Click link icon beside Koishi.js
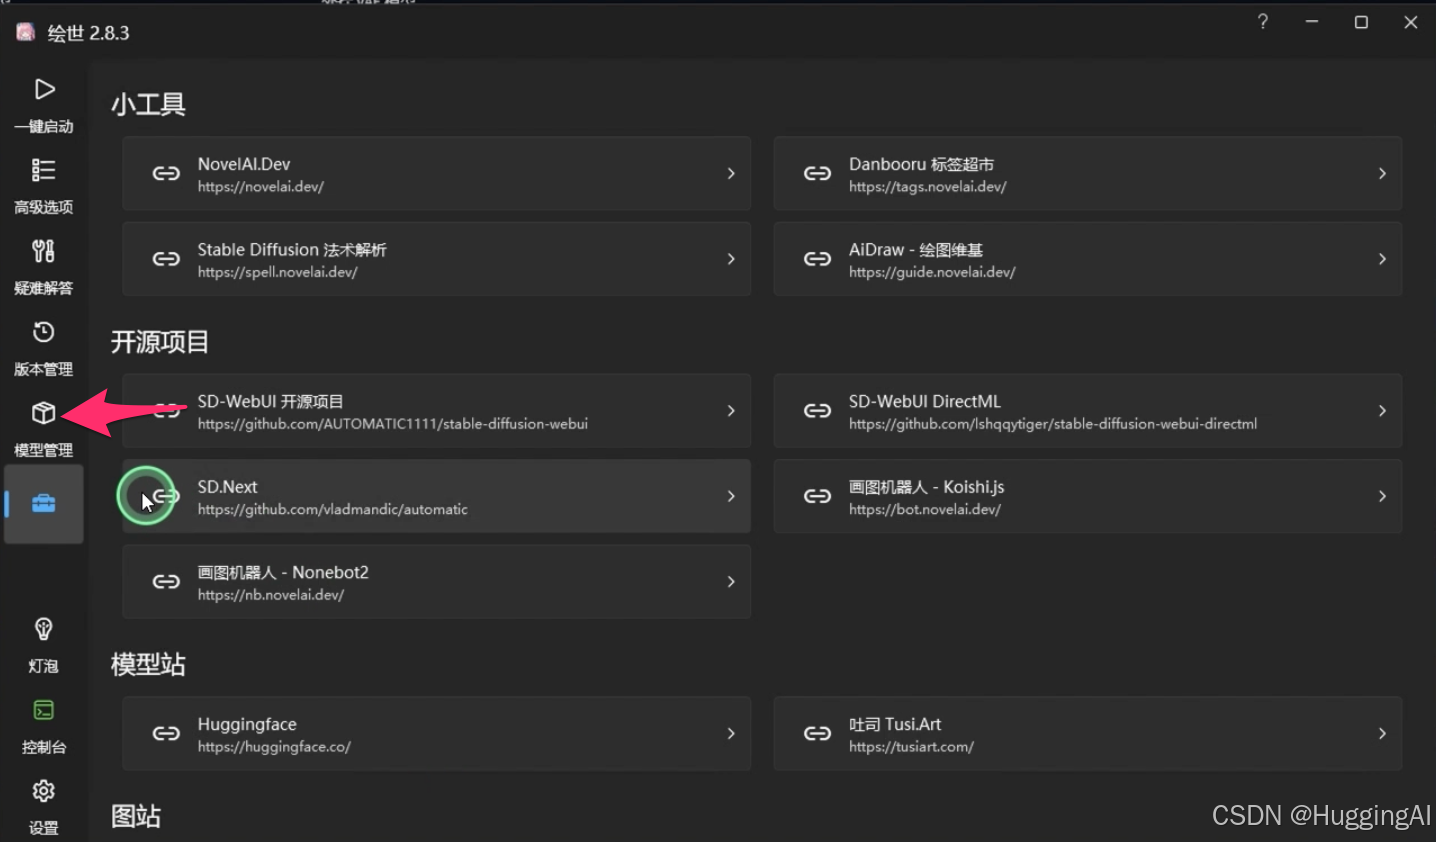Viewport: 1436px width, 842px height. pos(817,496)
